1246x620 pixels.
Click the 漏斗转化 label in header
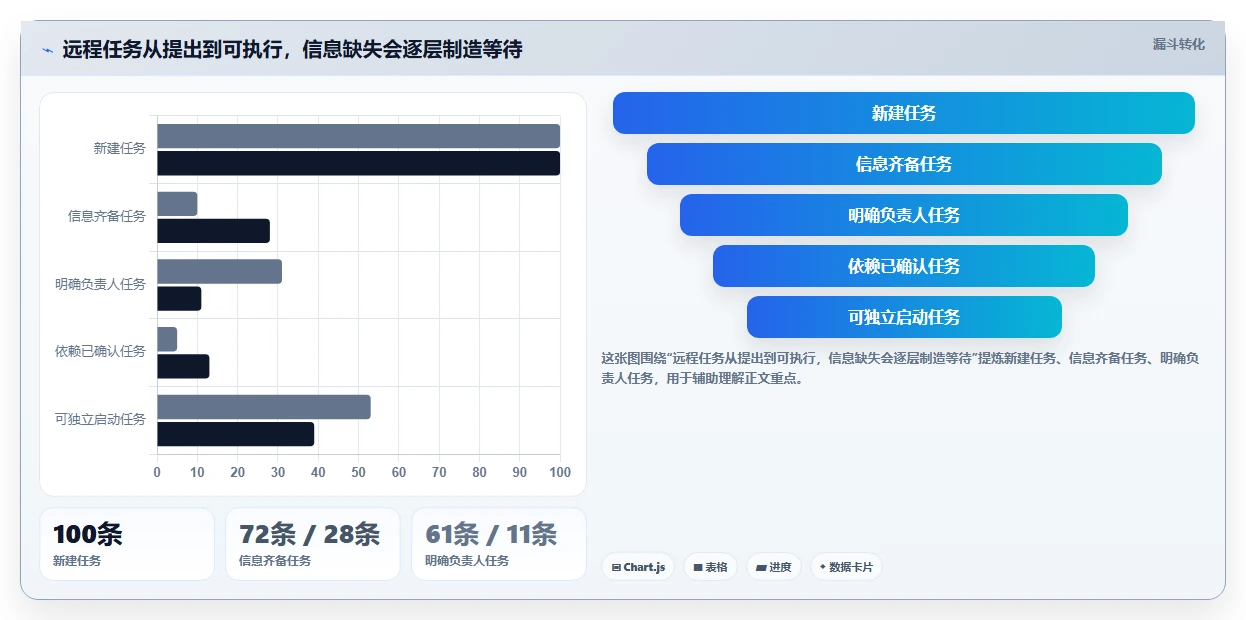[x=1178, y=45]
